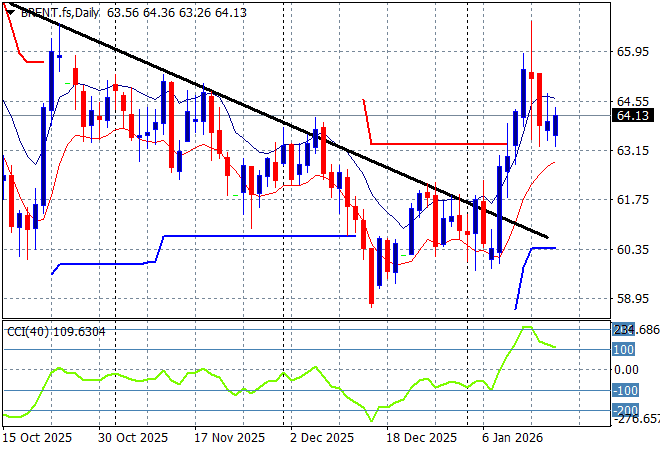Viewport: 660px width, 450px height.
Task: Click the 60.35 price axis label
Action: tap(633, 249)
